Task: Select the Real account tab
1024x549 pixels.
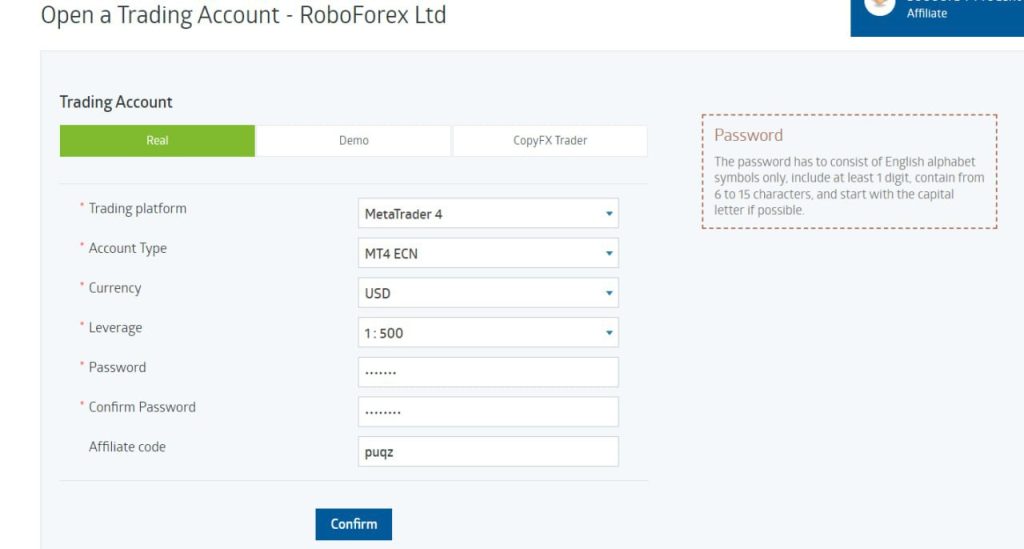Action: (x=157, y=140)
